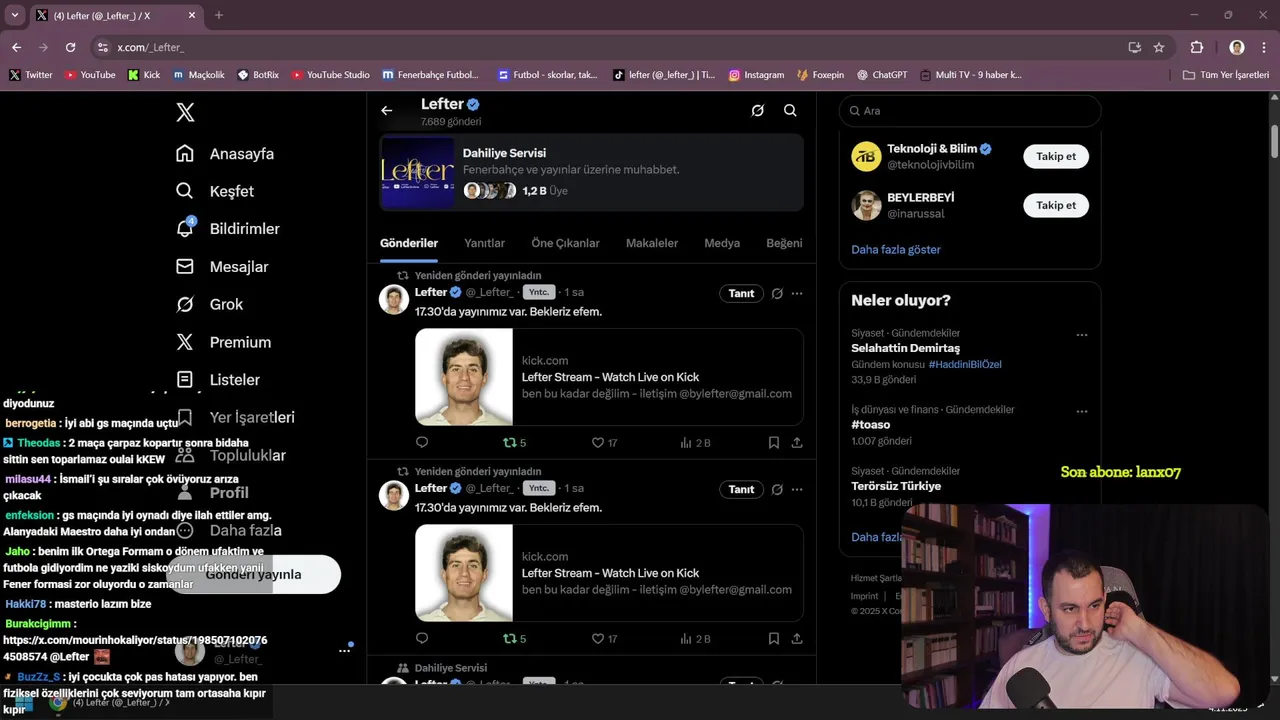Open ChatGPT bookmark

(881, 74)
